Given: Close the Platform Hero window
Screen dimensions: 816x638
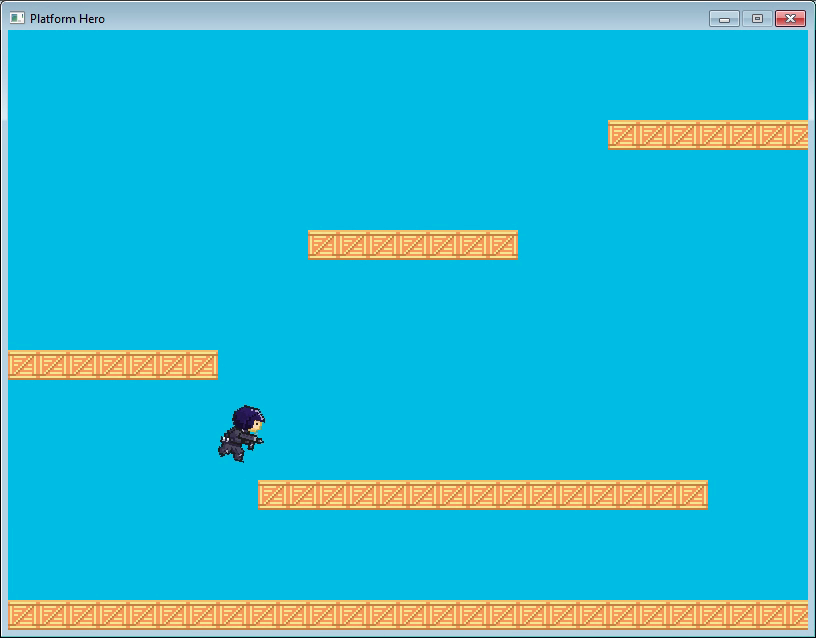Looking at the screenshot, I should (x=790, y=19).
